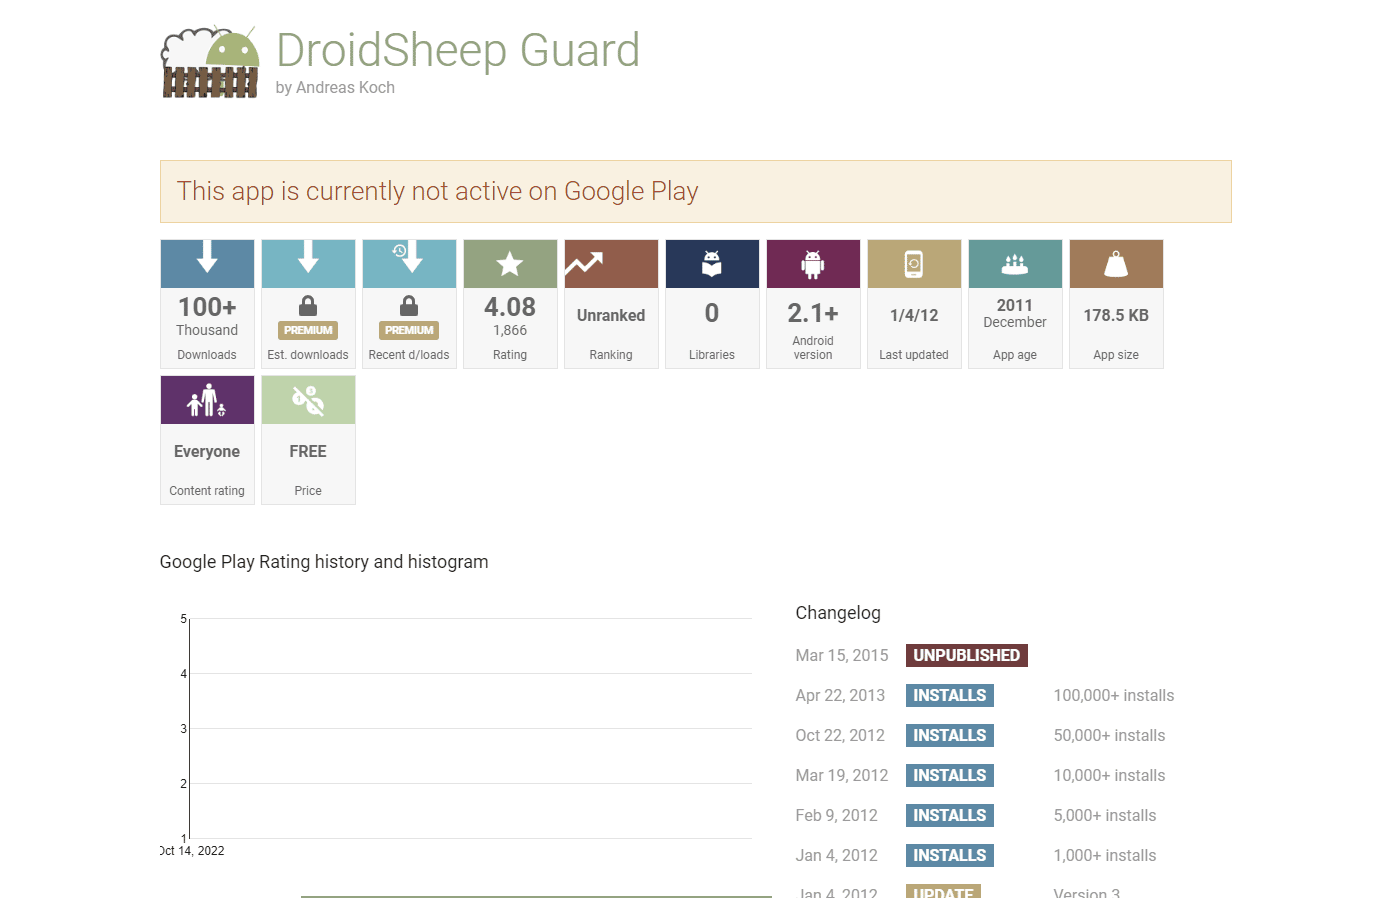Click the Ranking trend arrow icon
1382x898 pixels.
(x=584, y=263)
